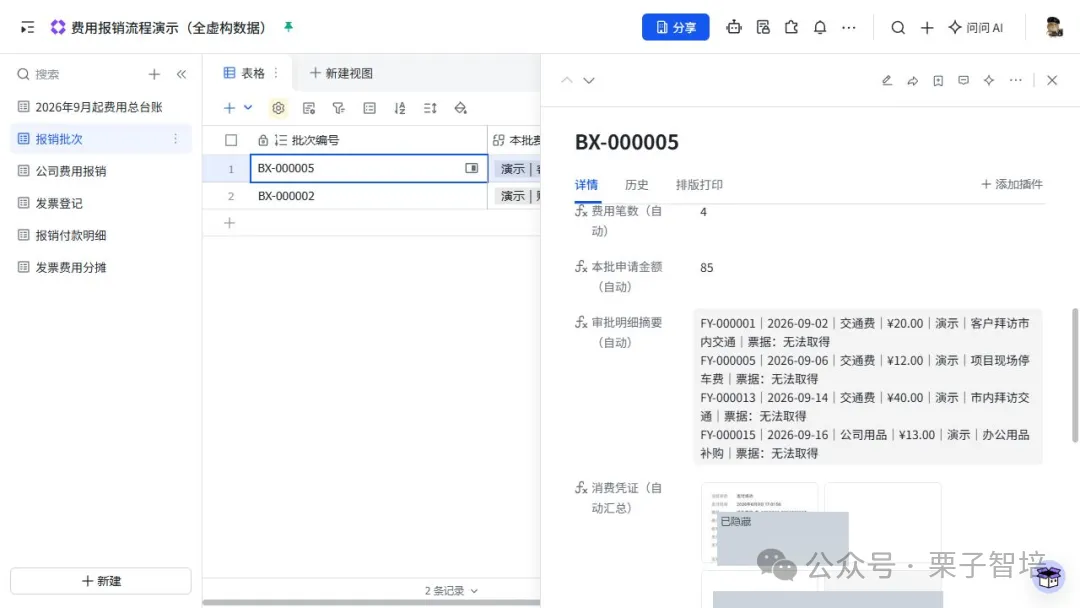Switch to 表格 view tab
Image resolution: width=1080 pixels, height=608 pixels.
[245, 73]
